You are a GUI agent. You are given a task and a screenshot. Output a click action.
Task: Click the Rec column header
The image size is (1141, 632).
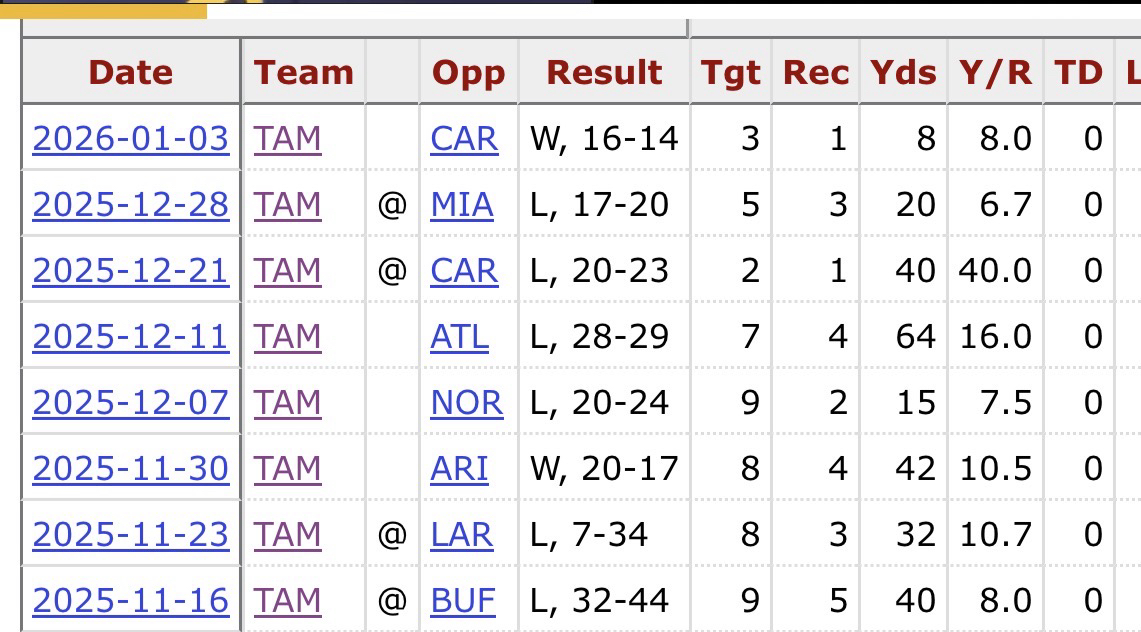coord(815,72)
